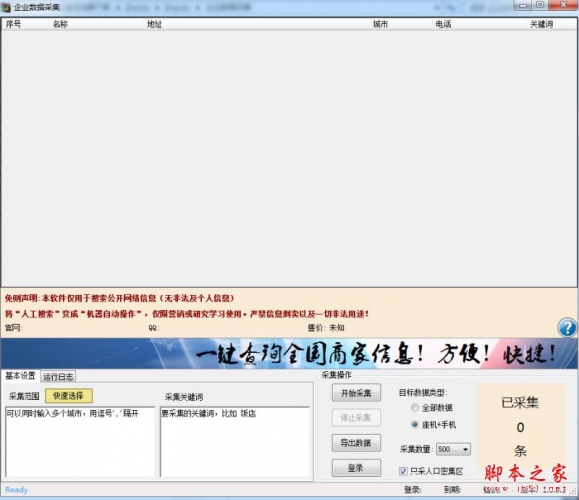Viewport: 579px width, 500px height.
Task: Click the 售价: 未知 text
Action: coord(326,328)
